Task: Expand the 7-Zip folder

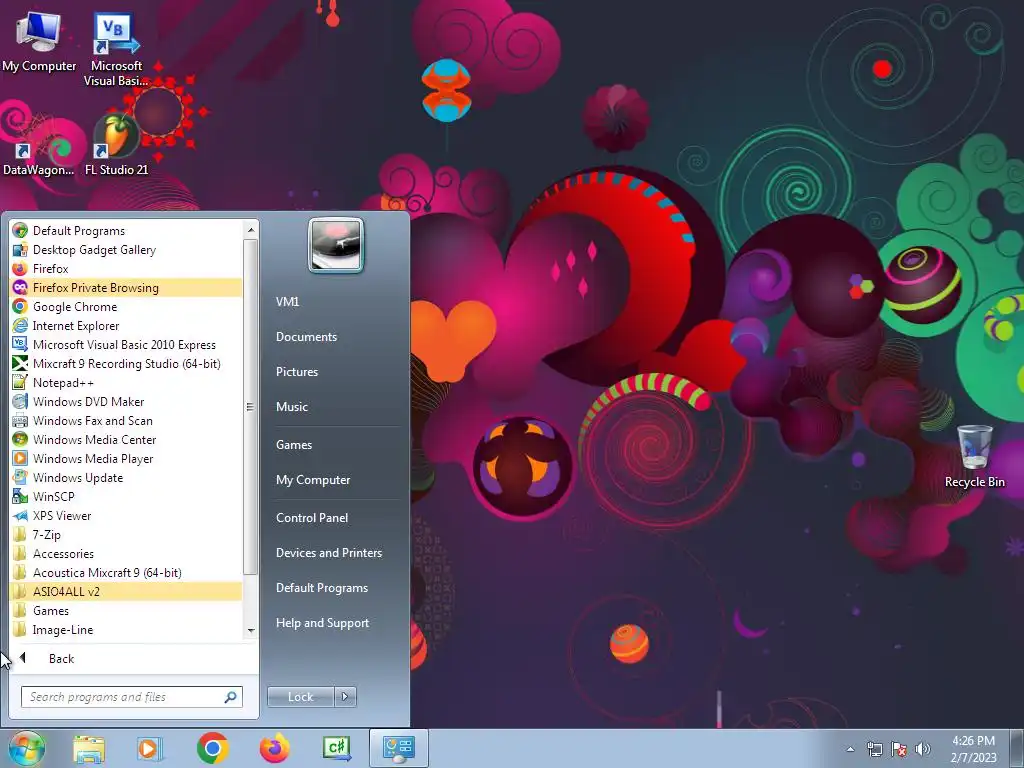Action: click(x=127, y=534)
